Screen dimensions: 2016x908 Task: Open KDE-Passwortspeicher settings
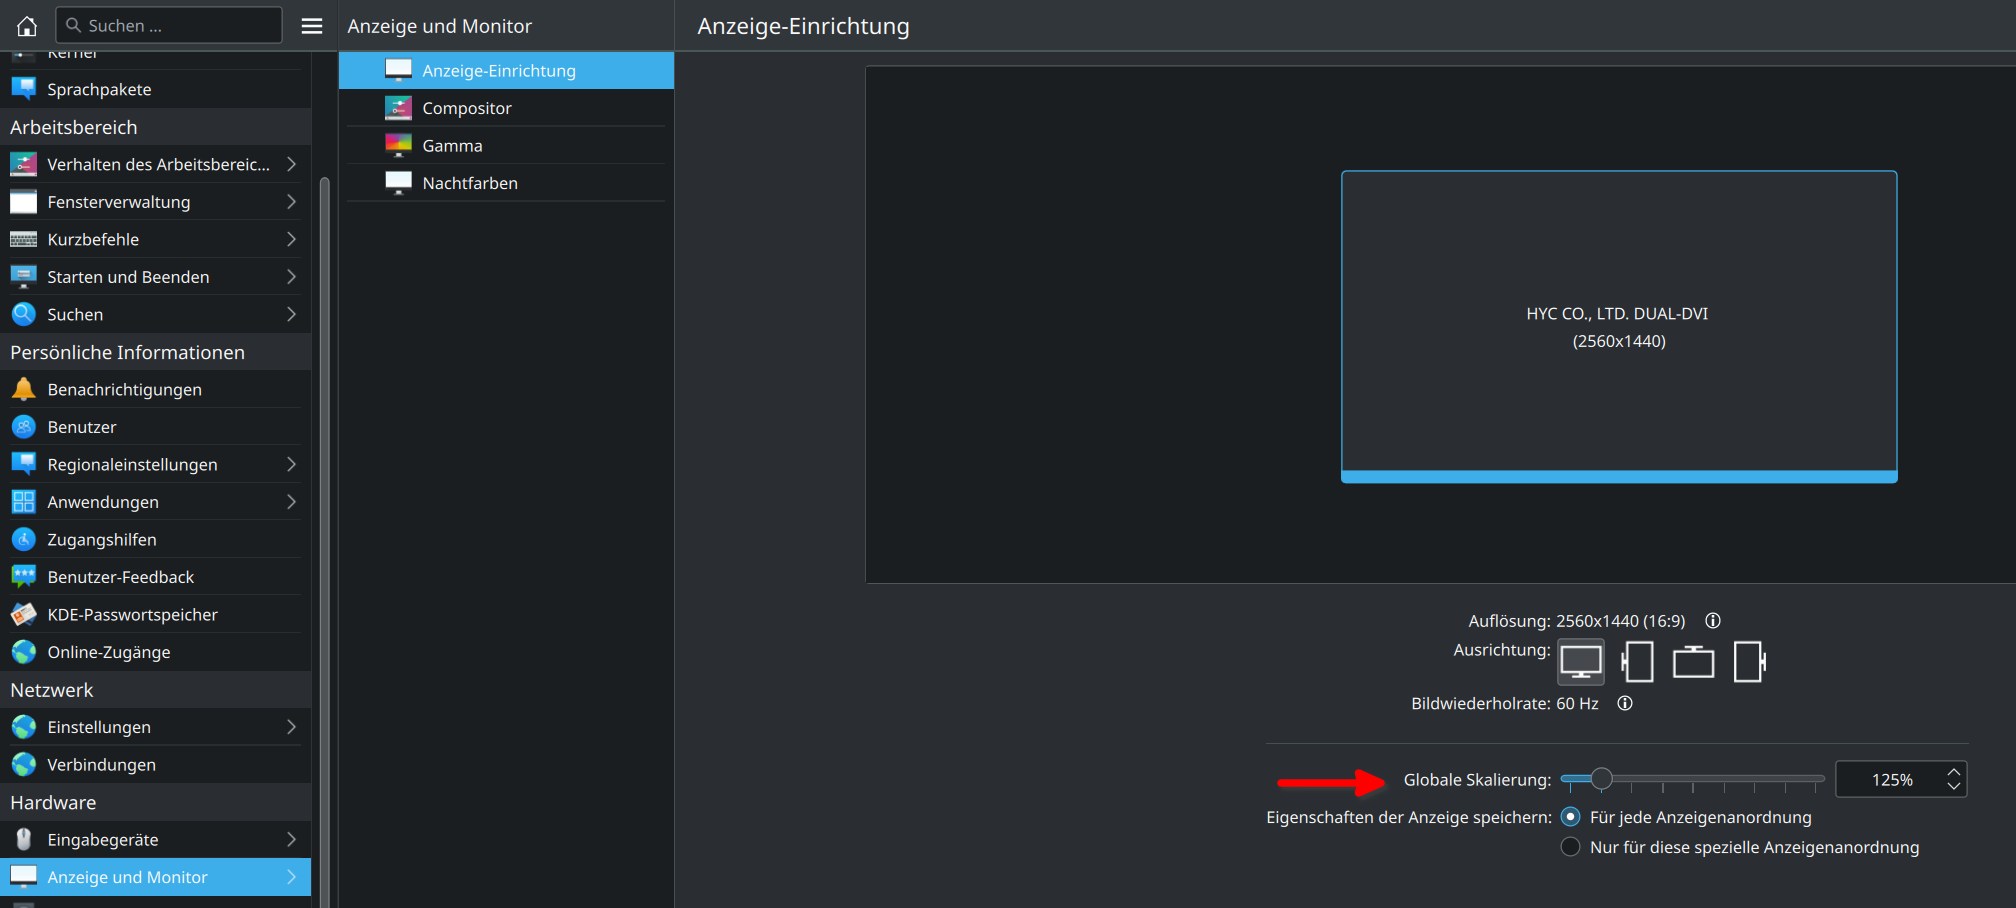pos(132,614)
